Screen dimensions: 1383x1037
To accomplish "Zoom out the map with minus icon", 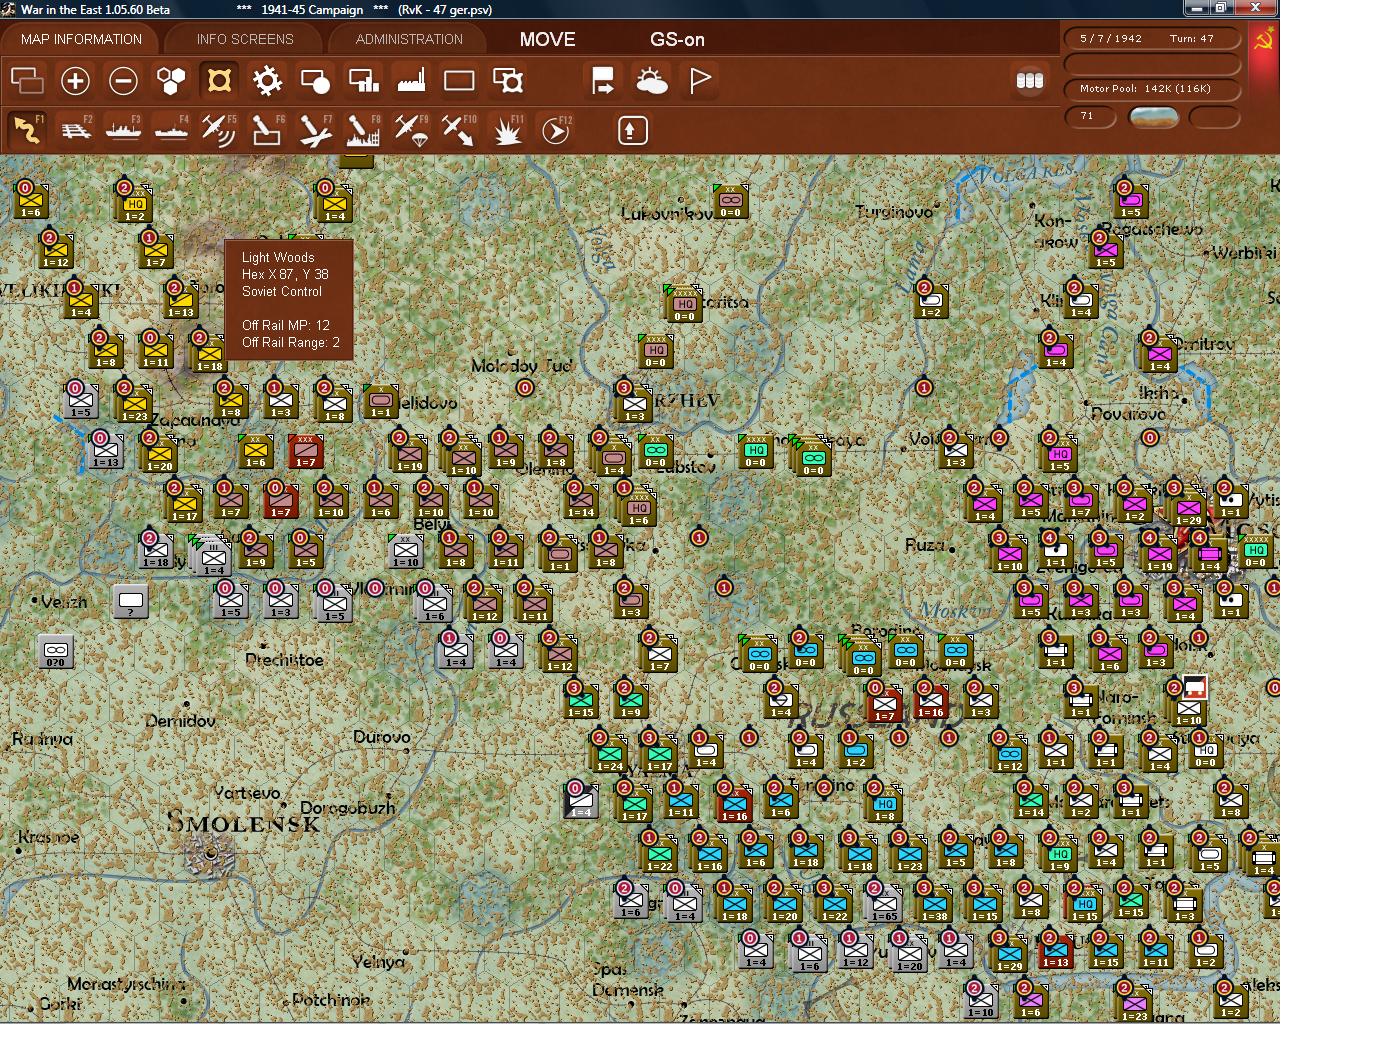I will coord(123,80).
